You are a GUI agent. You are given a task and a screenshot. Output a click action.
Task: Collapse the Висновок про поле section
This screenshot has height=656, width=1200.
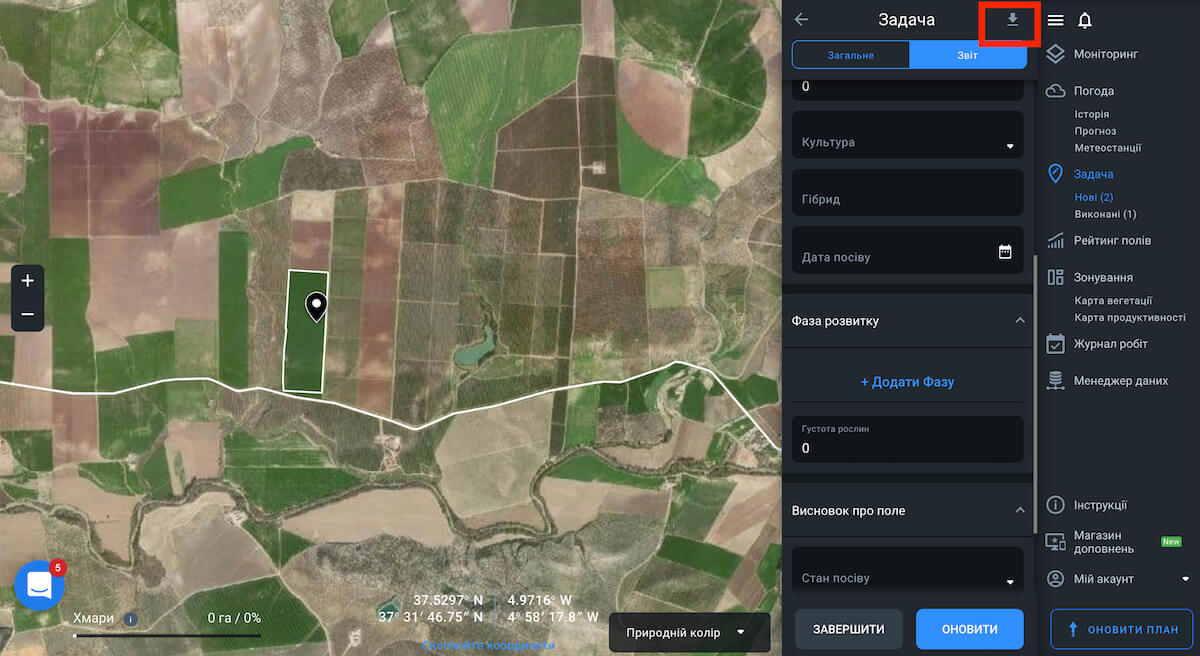[x=1020, y=510]
